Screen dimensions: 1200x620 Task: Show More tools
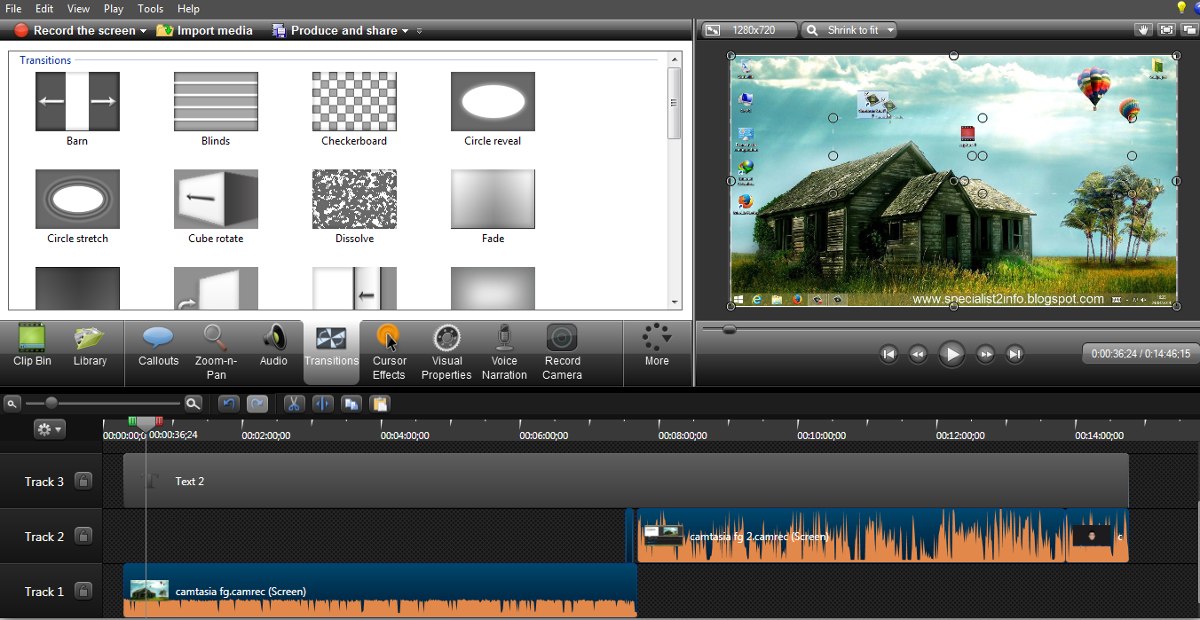pyautogui.click(x=657, y=346)
